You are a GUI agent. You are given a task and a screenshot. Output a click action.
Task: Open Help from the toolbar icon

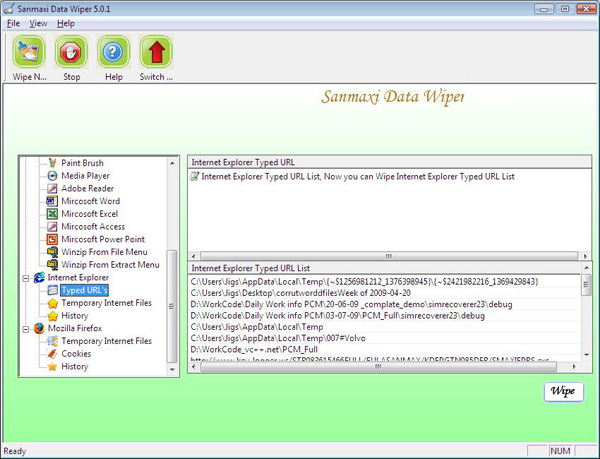(x=113, y=52)
